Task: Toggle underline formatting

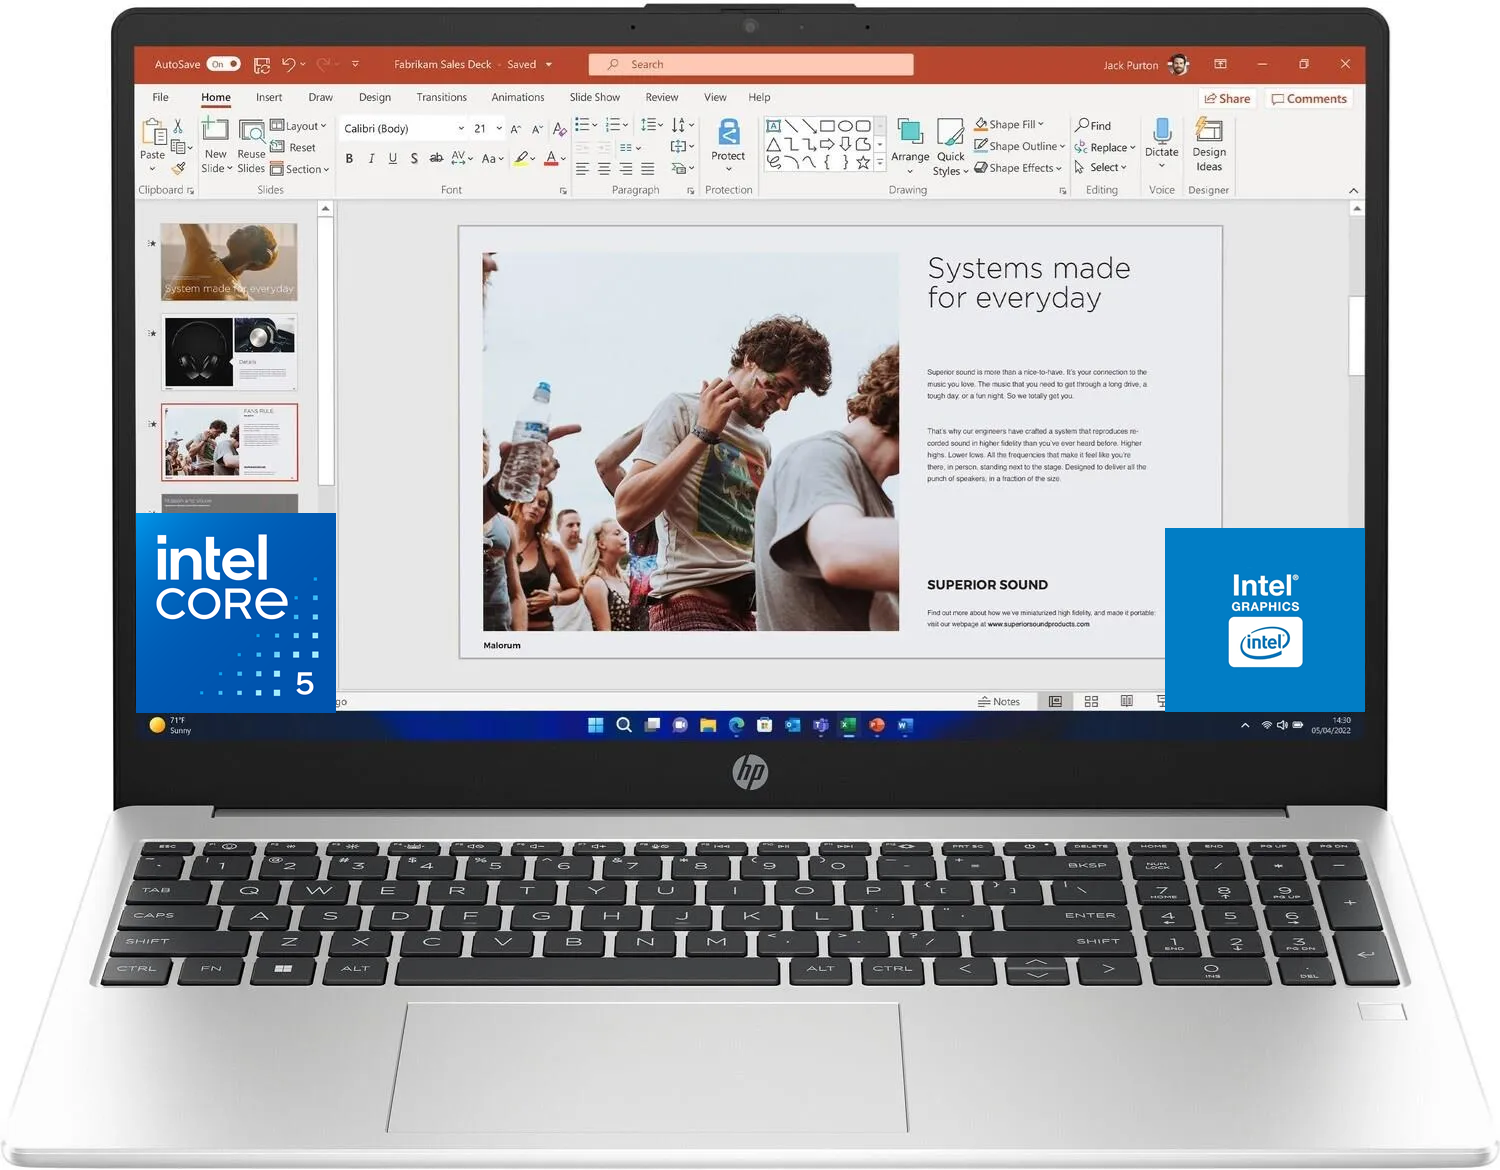Action: pos(393,158)
